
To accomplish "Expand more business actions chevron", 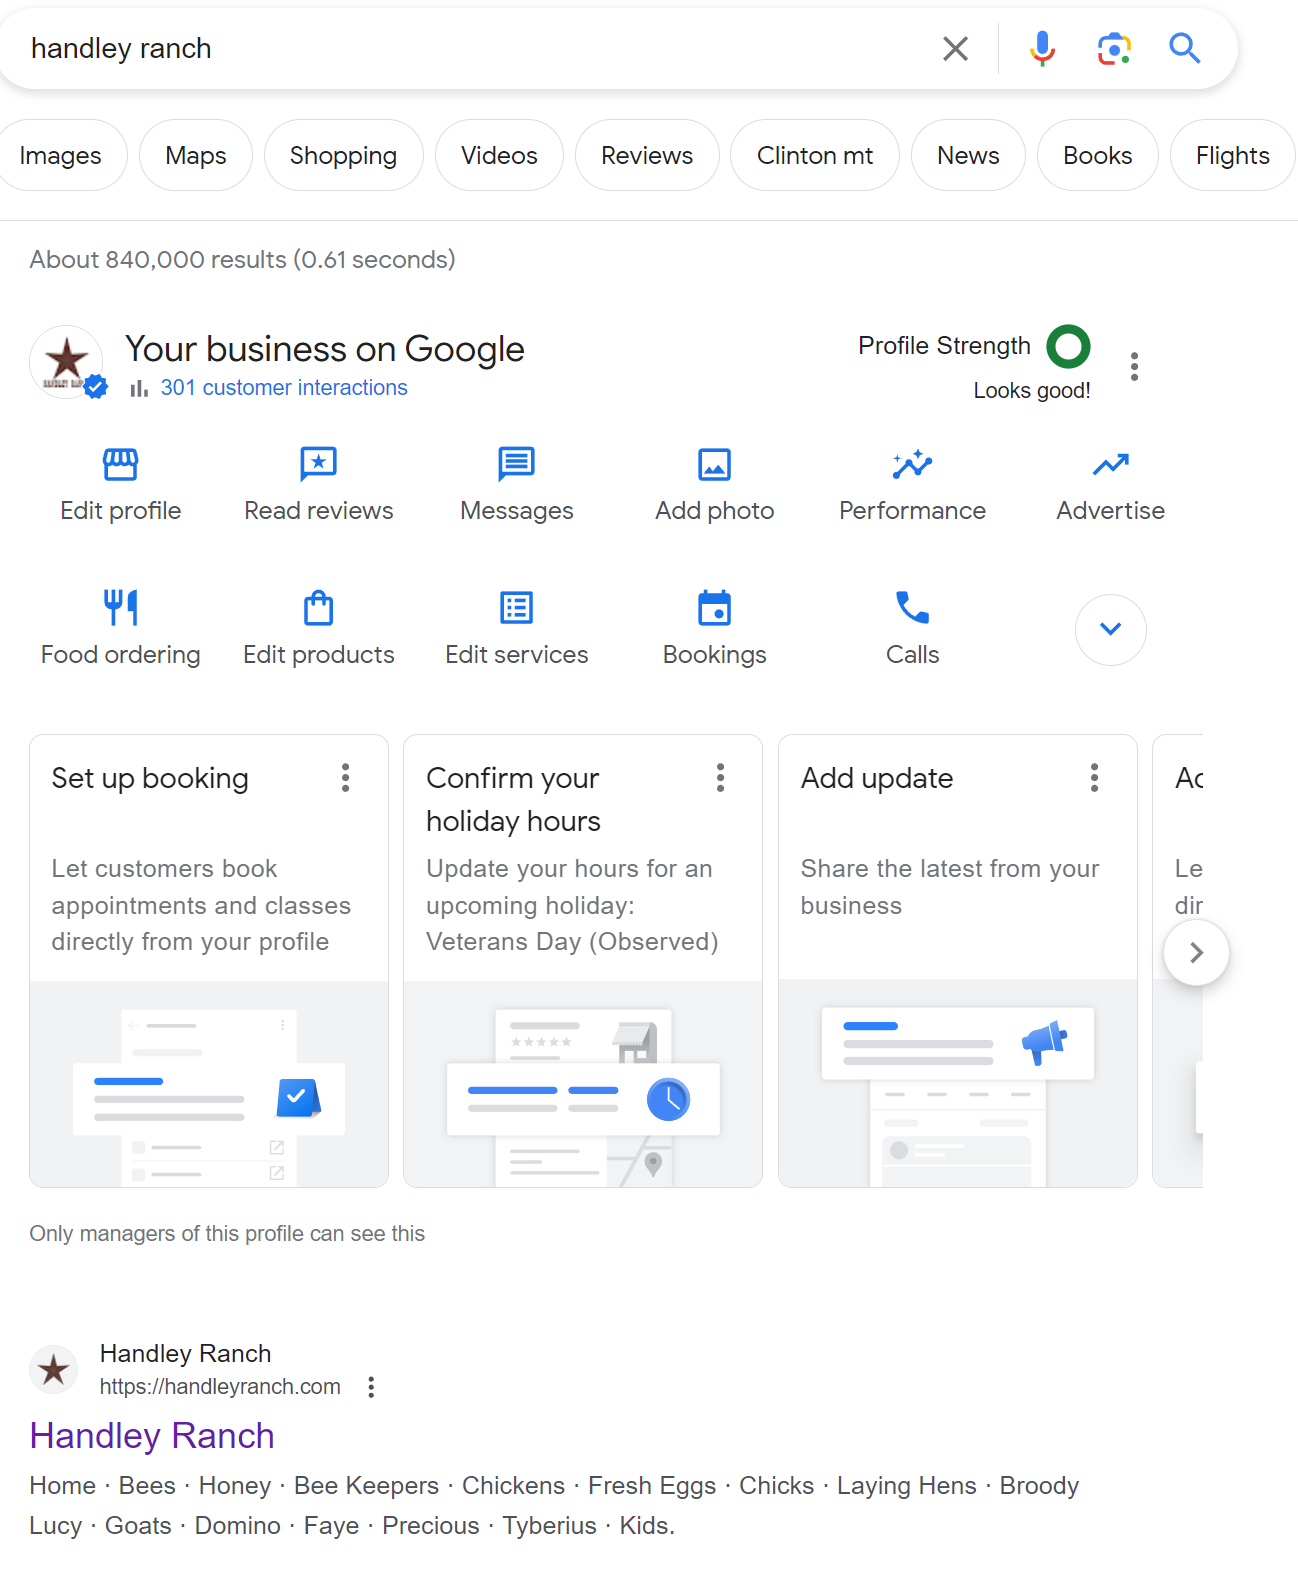I will [1111, 629].
